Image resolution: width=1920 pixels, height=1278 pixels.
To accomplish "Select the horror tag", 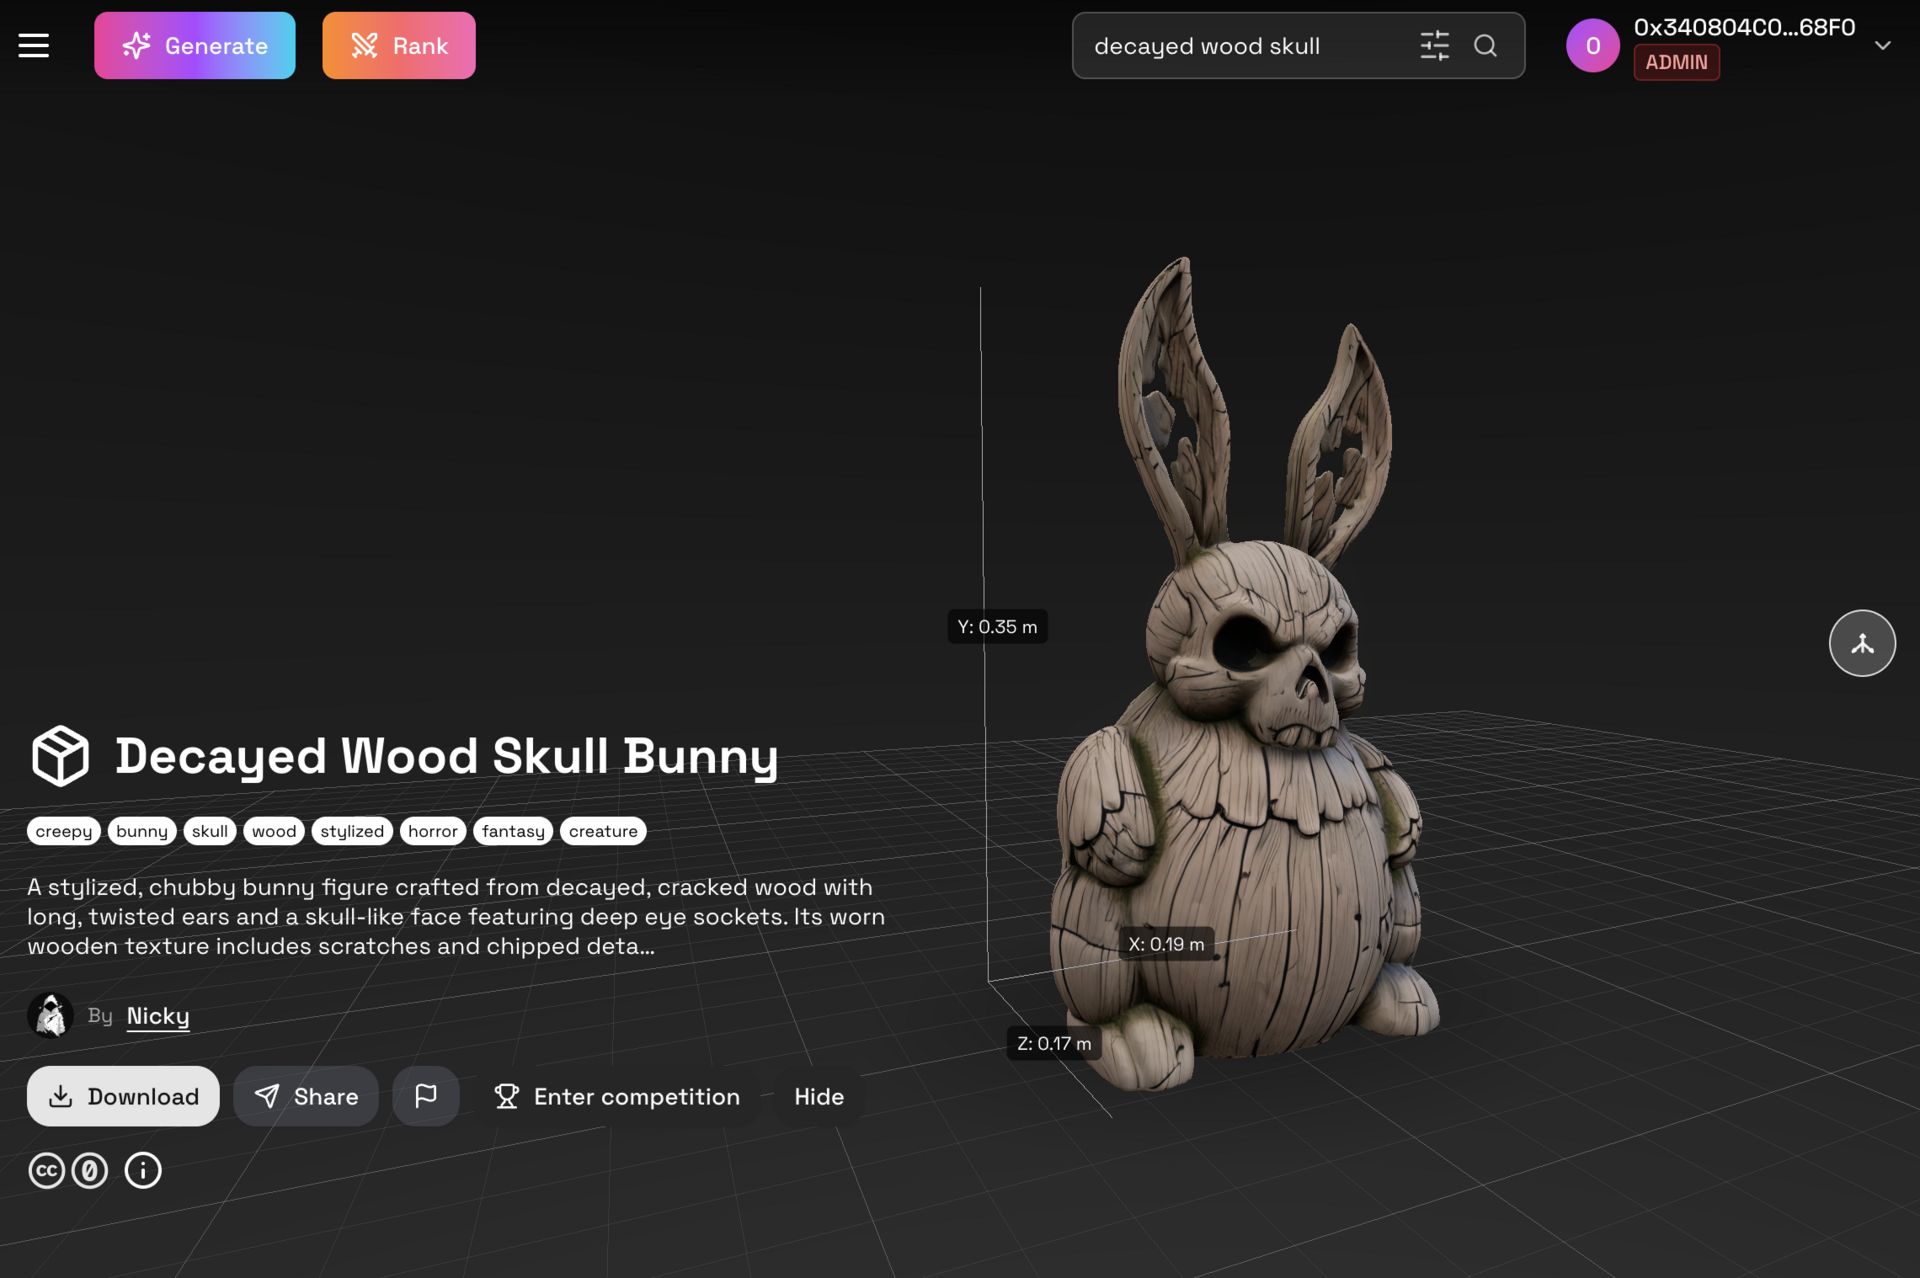I will (x=432, y=830).
